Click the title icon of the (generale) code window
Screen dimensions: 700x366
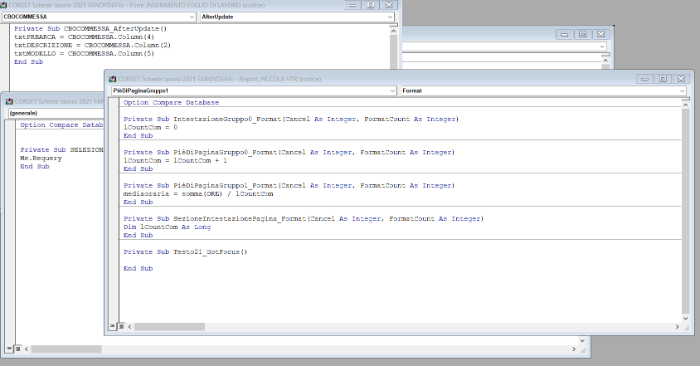pos(9,102)
